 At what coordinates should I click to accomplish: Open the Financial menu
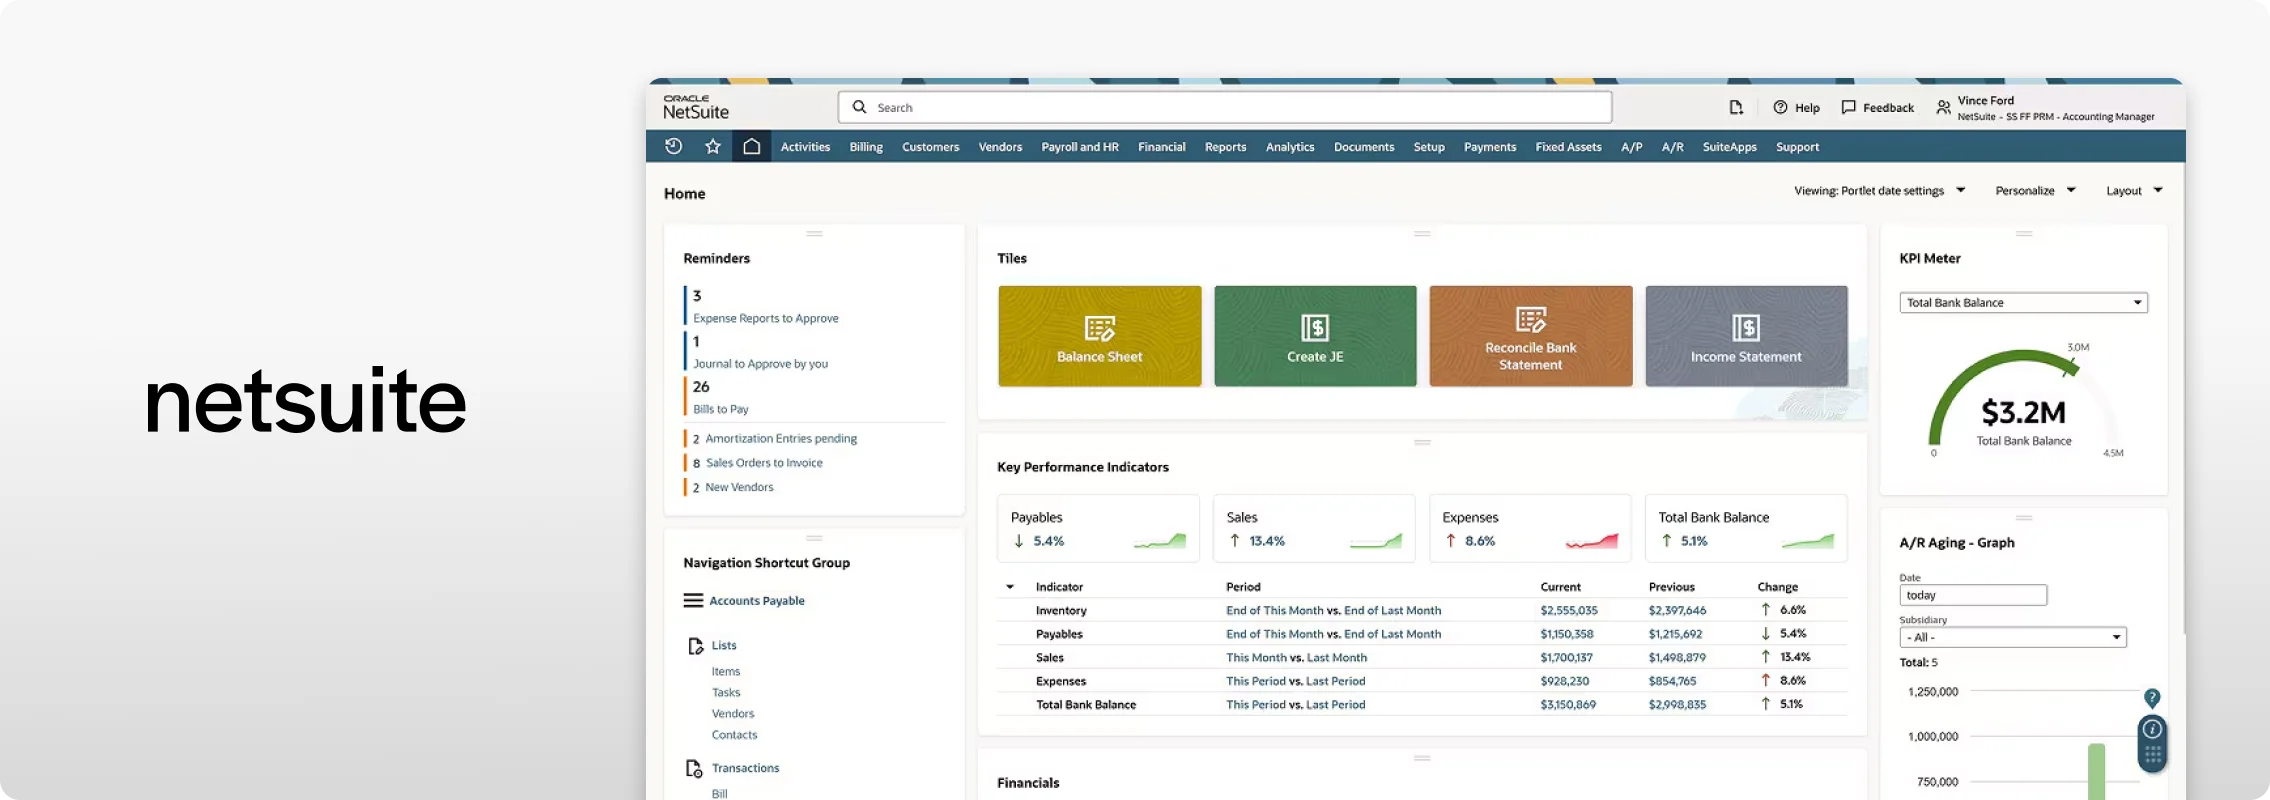[x=1161, y=147]
